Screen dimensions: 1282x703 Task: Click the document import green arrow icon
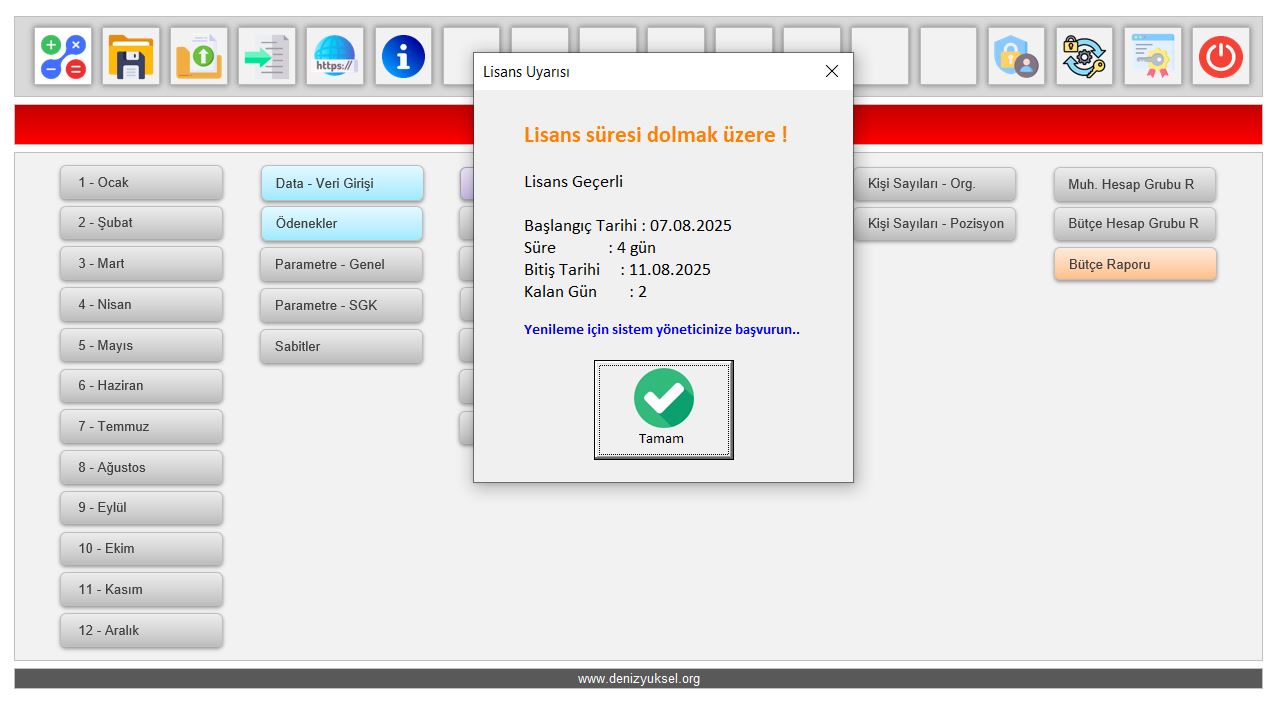point(267,56)
